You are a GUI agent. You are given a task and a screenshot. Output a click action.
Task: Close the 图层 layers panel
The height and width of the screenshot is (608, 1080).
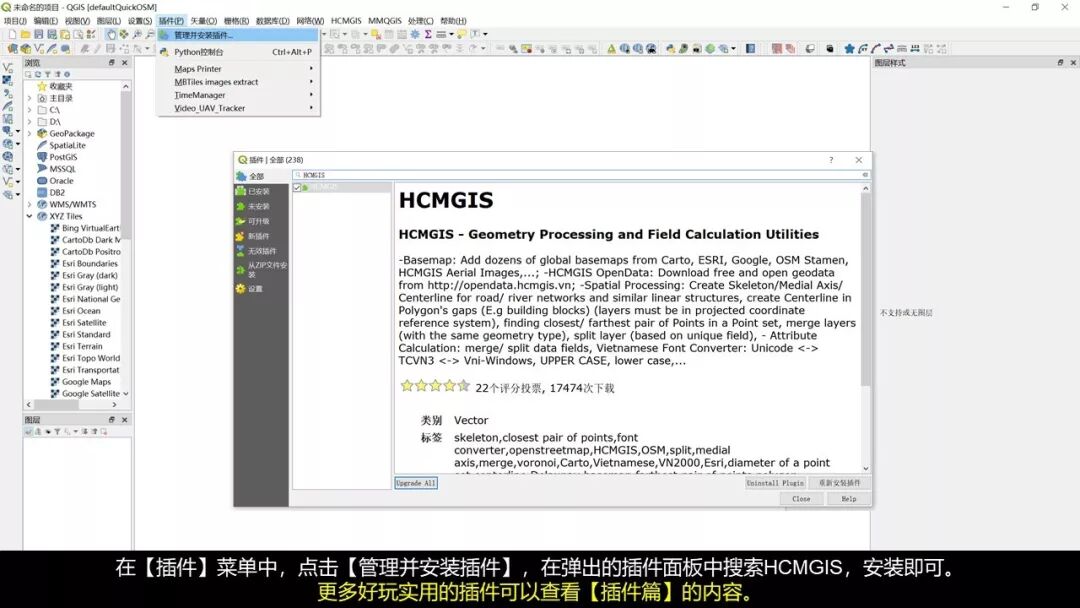coord(125,419)
